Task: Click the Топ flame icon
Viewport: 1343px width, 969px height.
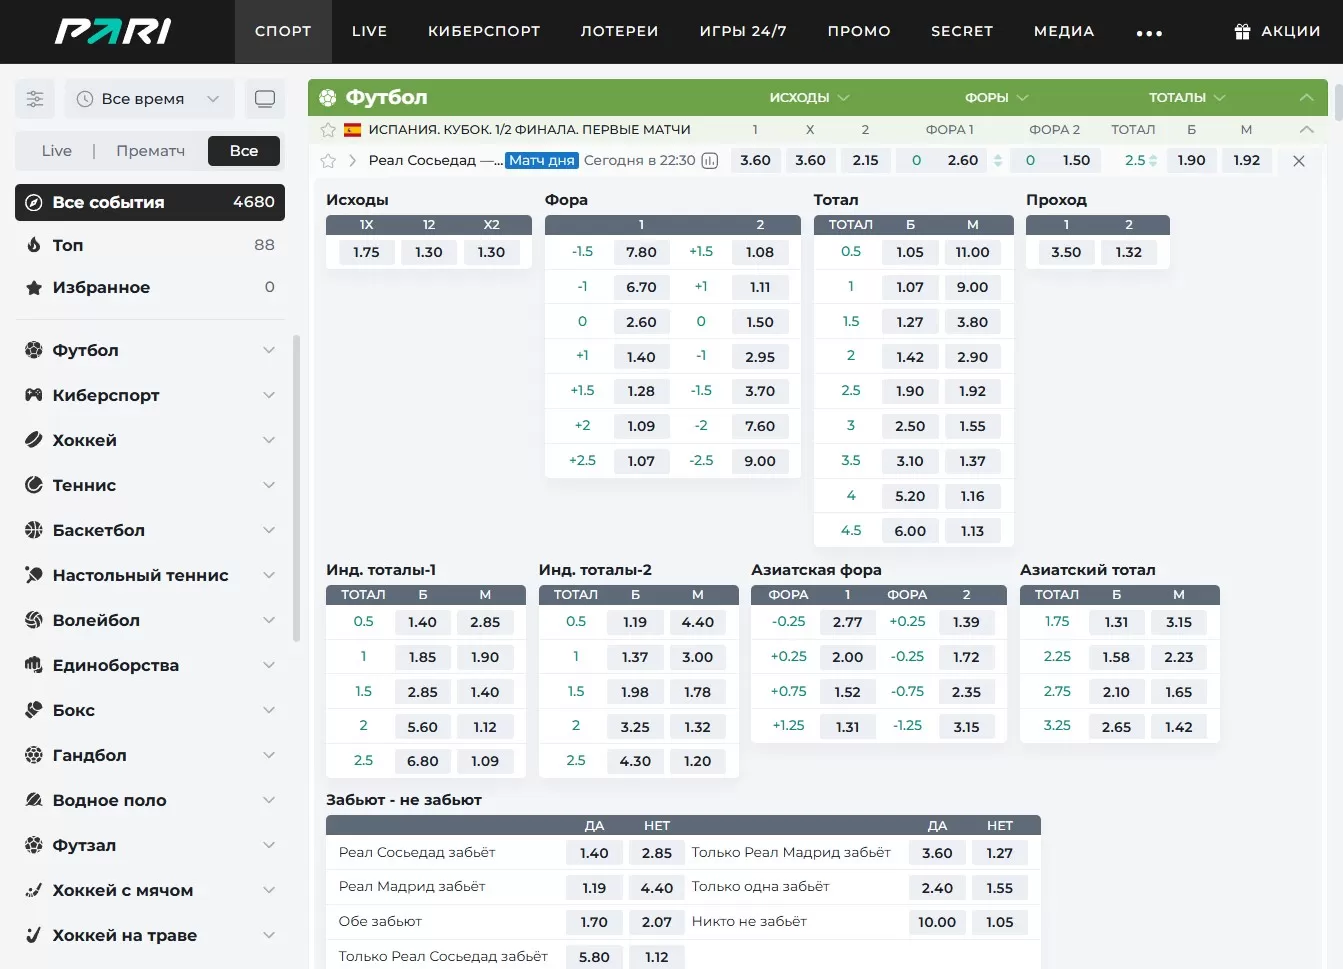Action: (x=34, y=245)
